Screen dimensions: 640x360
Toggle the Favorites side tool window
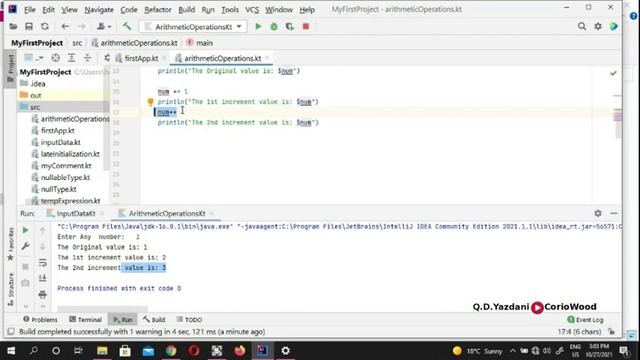[10, 244]
